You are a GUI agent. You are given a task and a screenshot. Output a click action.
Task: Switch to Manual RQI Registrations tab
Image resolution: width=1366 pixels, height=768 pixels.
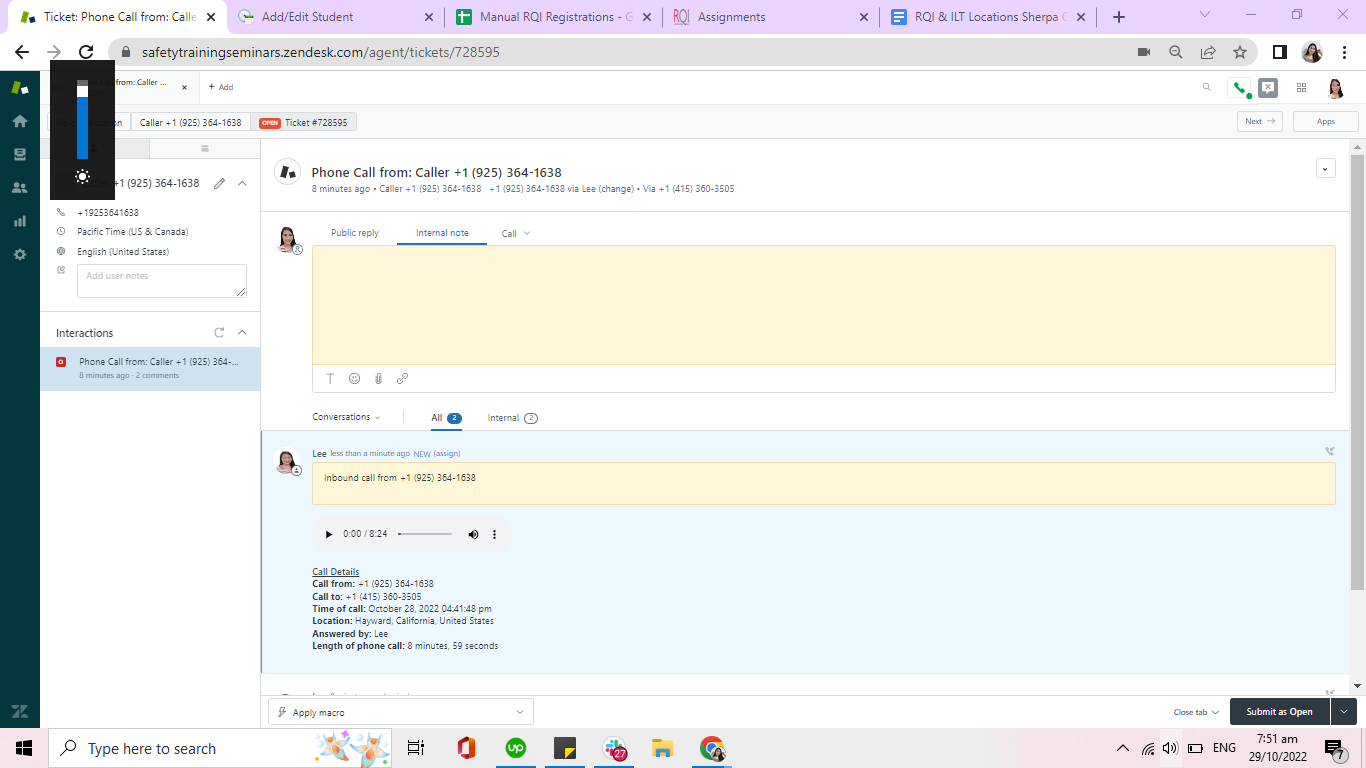point(553,17)
